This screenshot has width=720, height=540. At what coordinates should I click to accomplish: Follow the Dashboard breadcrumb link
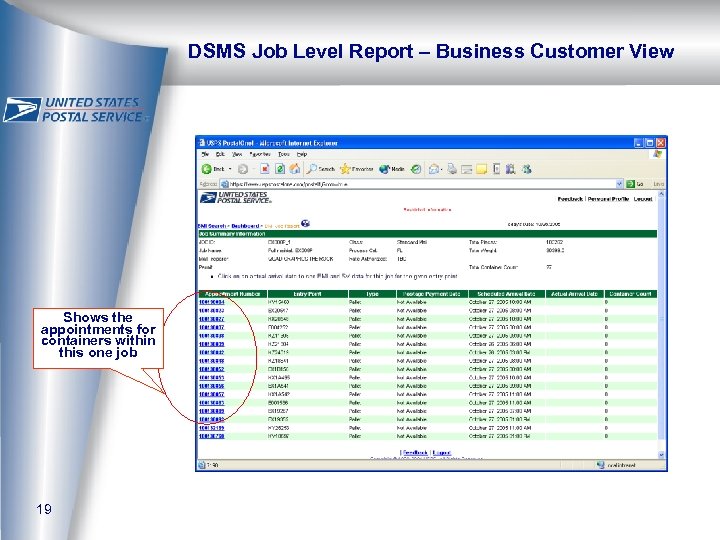point(245,226)
